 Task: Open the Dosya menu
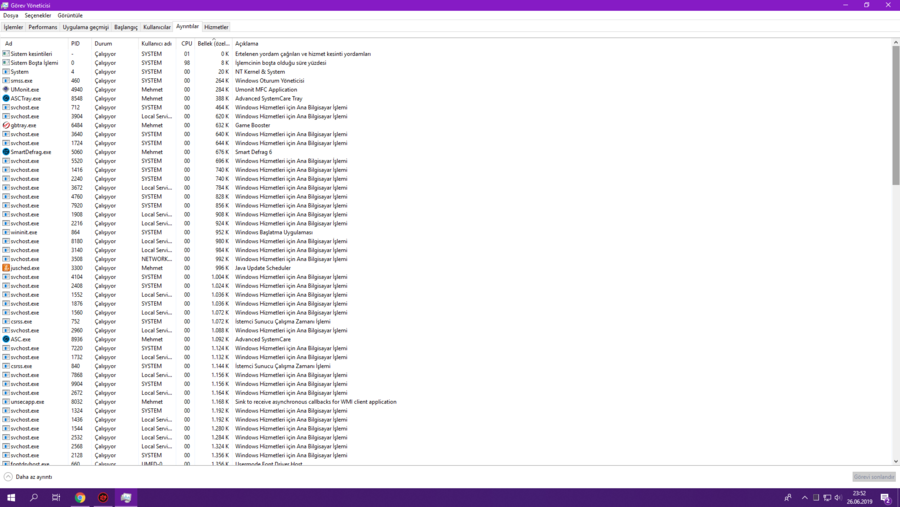coord(10,16)
